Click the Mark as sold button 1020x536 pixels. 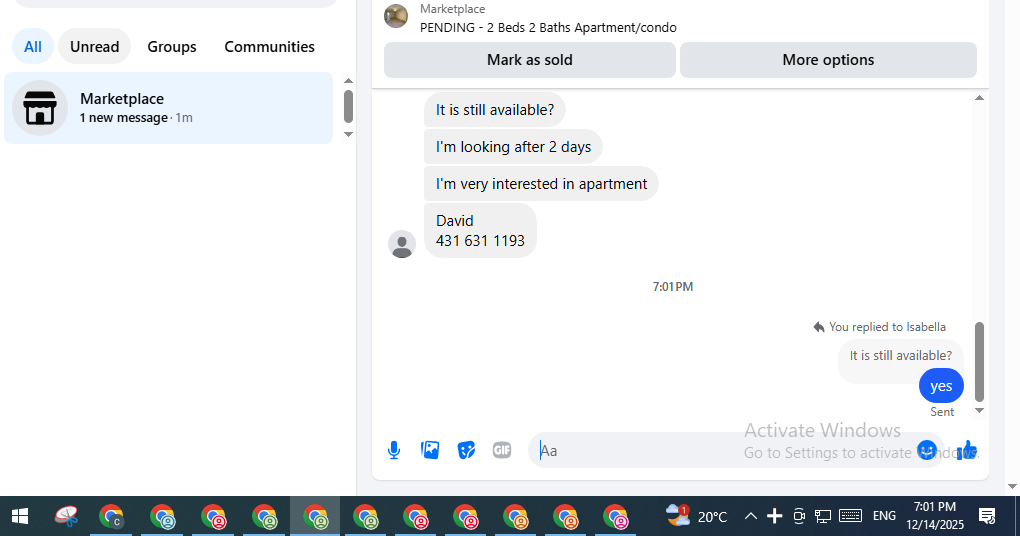[530, 60]
